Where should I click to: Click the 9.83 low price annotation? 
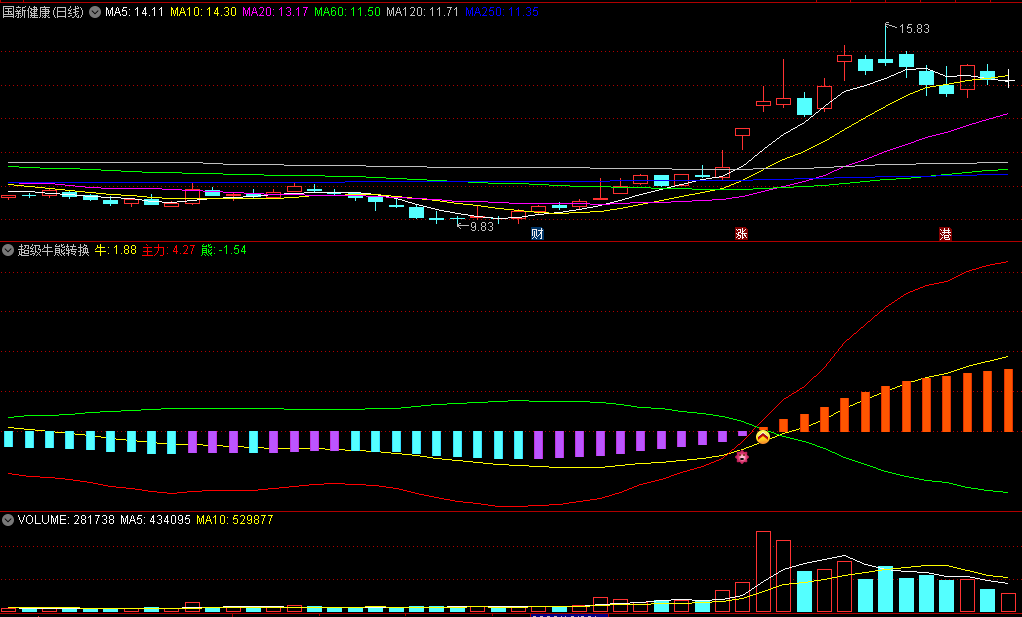click(x=482, y=227)
